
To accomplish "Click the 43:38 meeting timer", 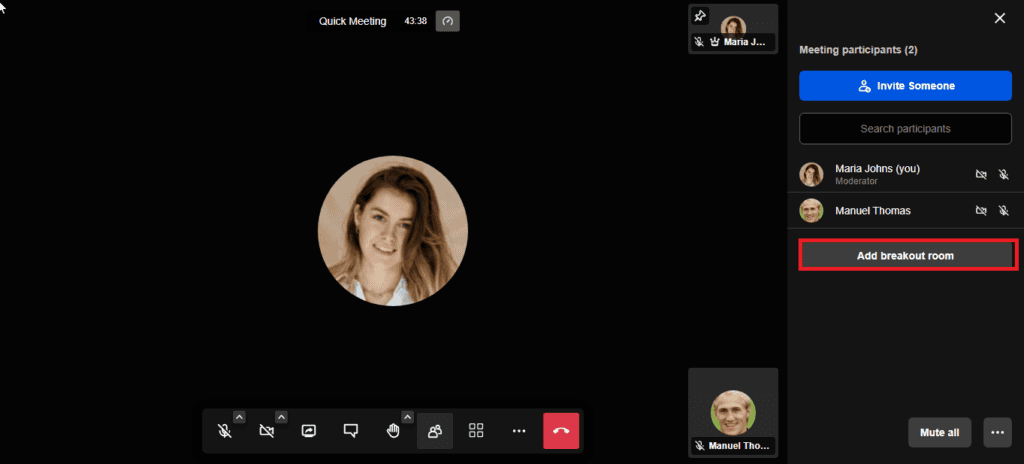I will pos(415,21).
